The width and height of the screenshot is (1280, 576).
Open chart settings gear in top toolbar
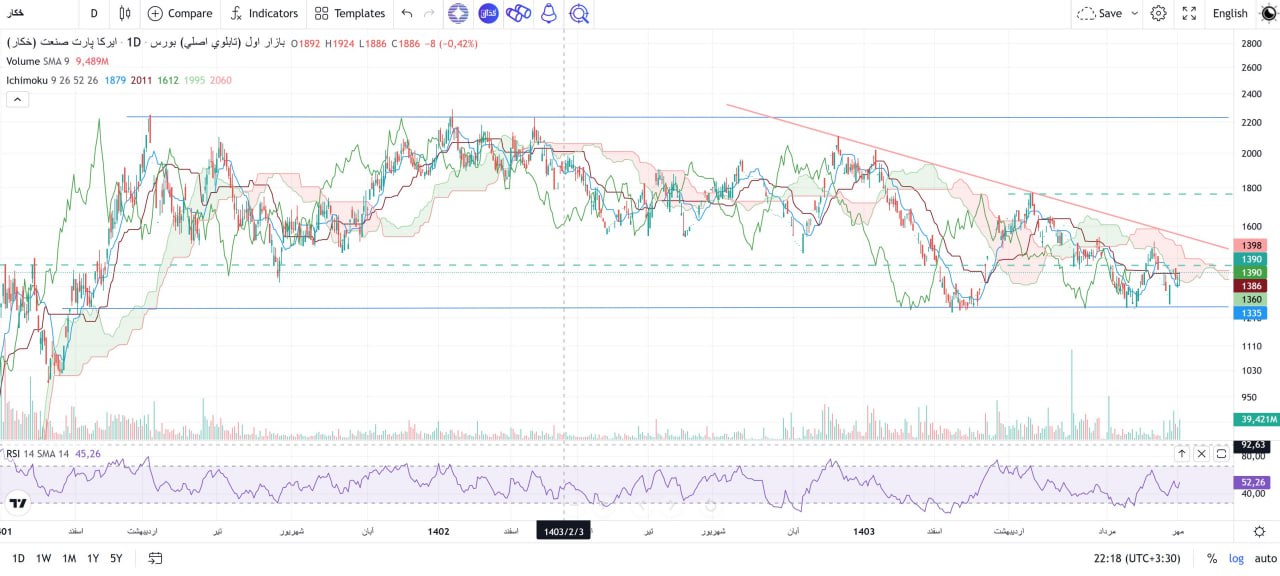[x=1158, y=13]
